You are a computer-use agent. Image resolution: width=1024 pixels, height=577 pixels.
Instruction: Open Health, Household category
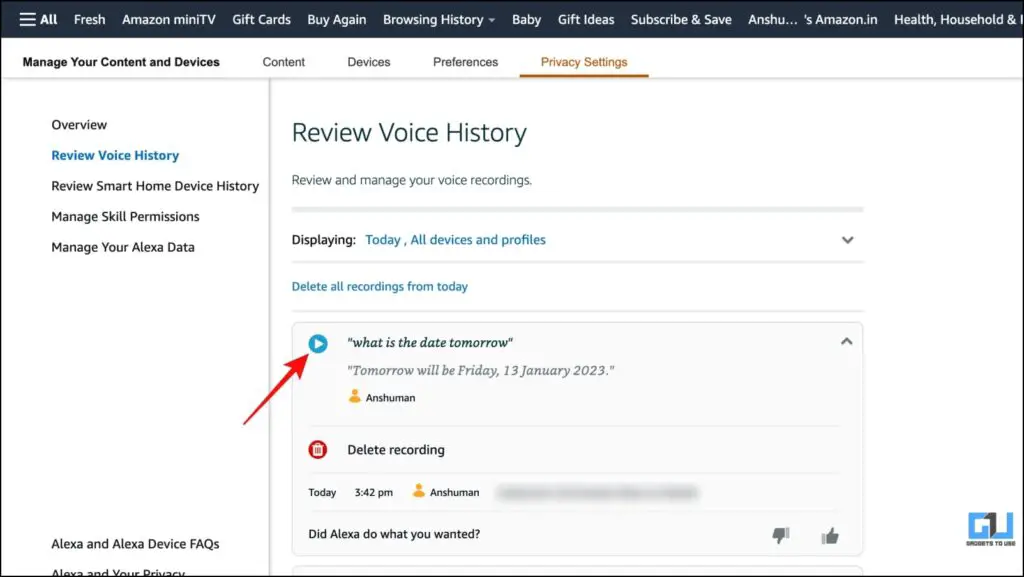point(958,20)
